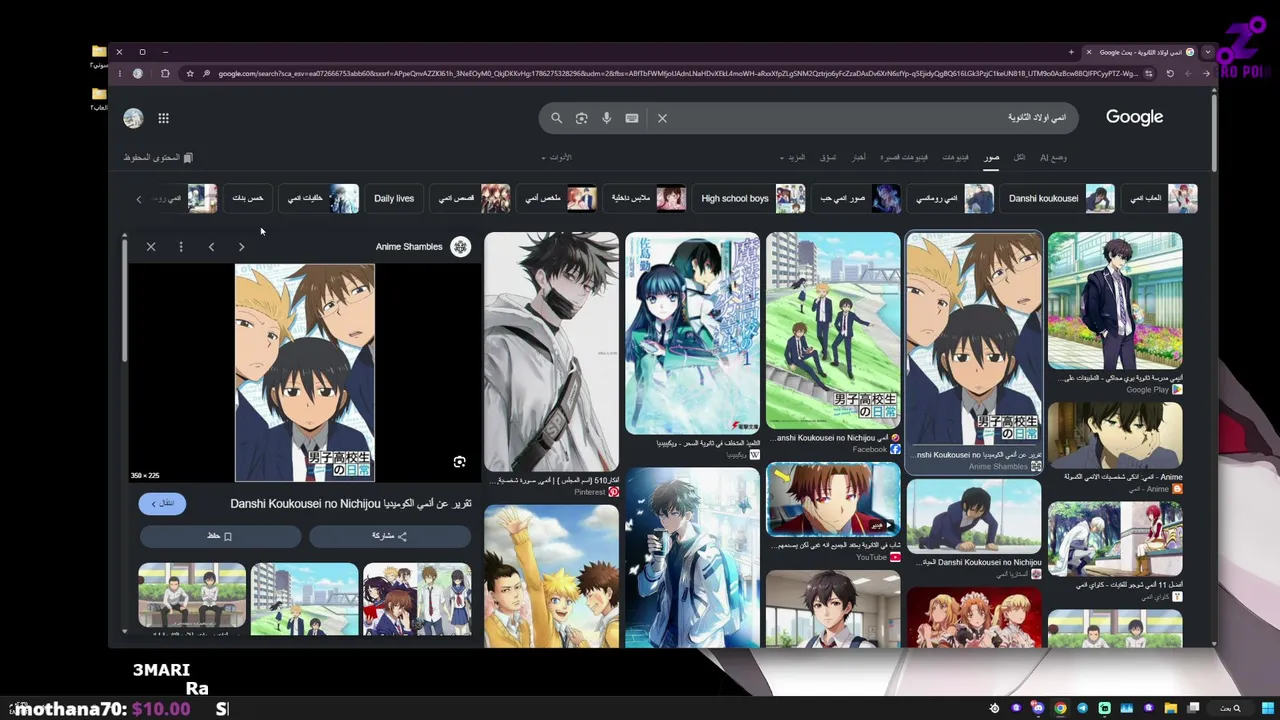The width and height of the screenshot is (1280, 720).
Task: Clear the search query with the X icon
Action: click(662, 118)
